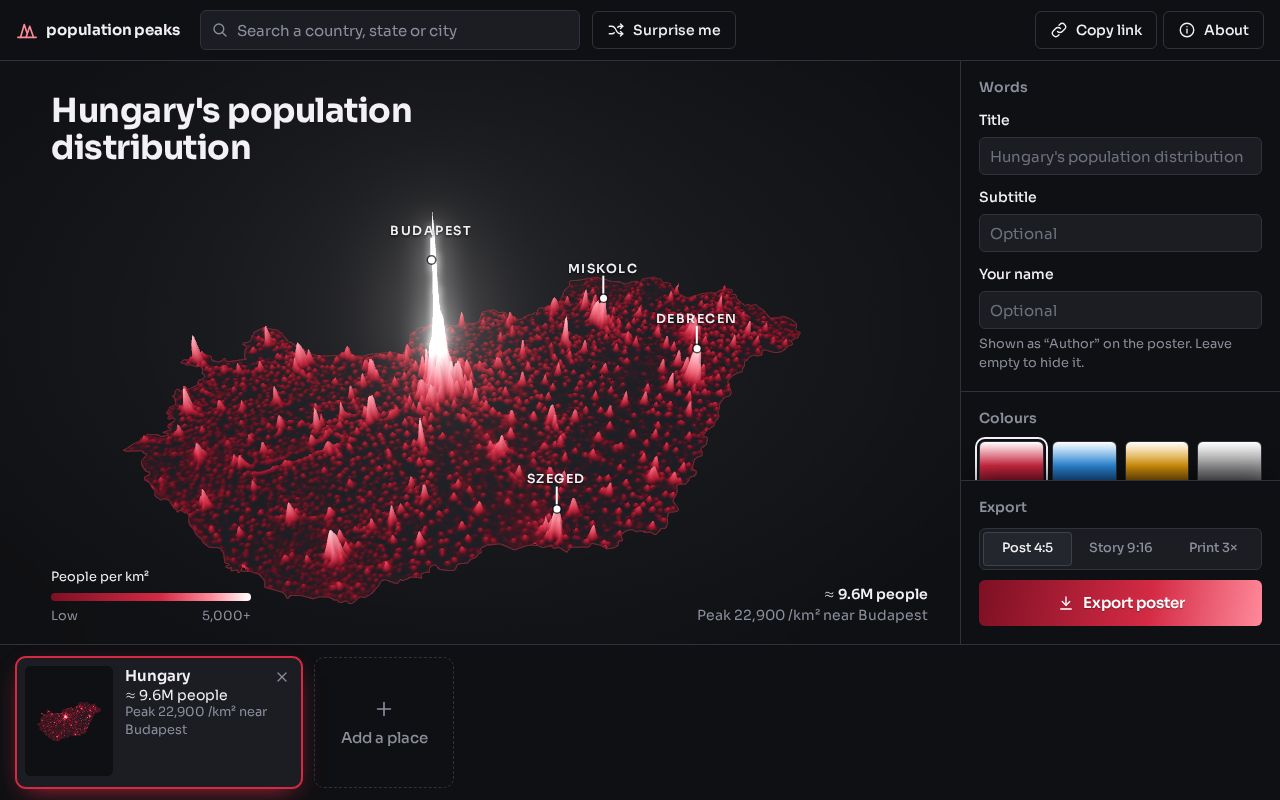Image resolution: width=1280 pixels, height=800 pixels.
Task: Click the People per km² density gradient bar
Action: point(151,597)
